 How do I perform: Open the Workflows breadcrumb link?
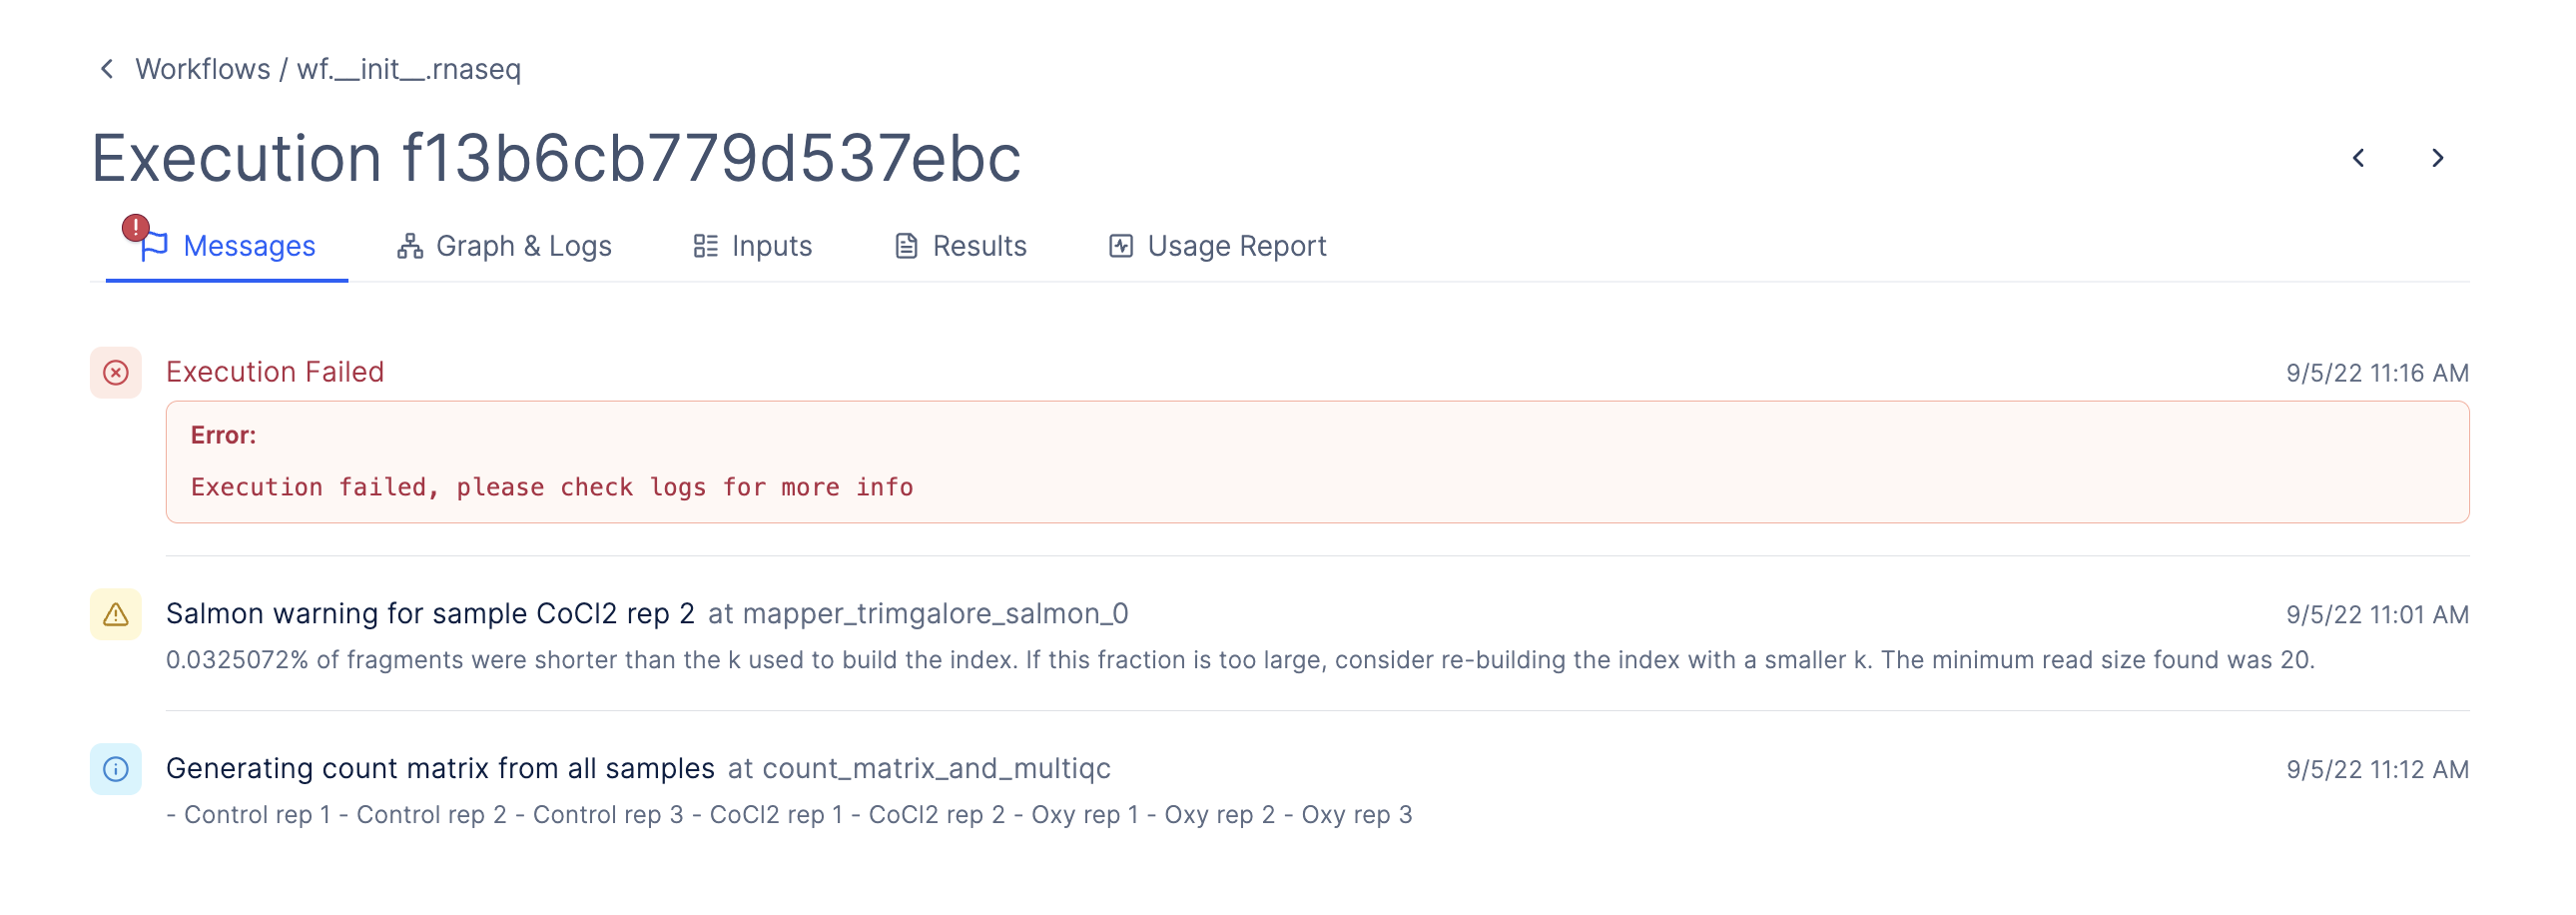203,69
